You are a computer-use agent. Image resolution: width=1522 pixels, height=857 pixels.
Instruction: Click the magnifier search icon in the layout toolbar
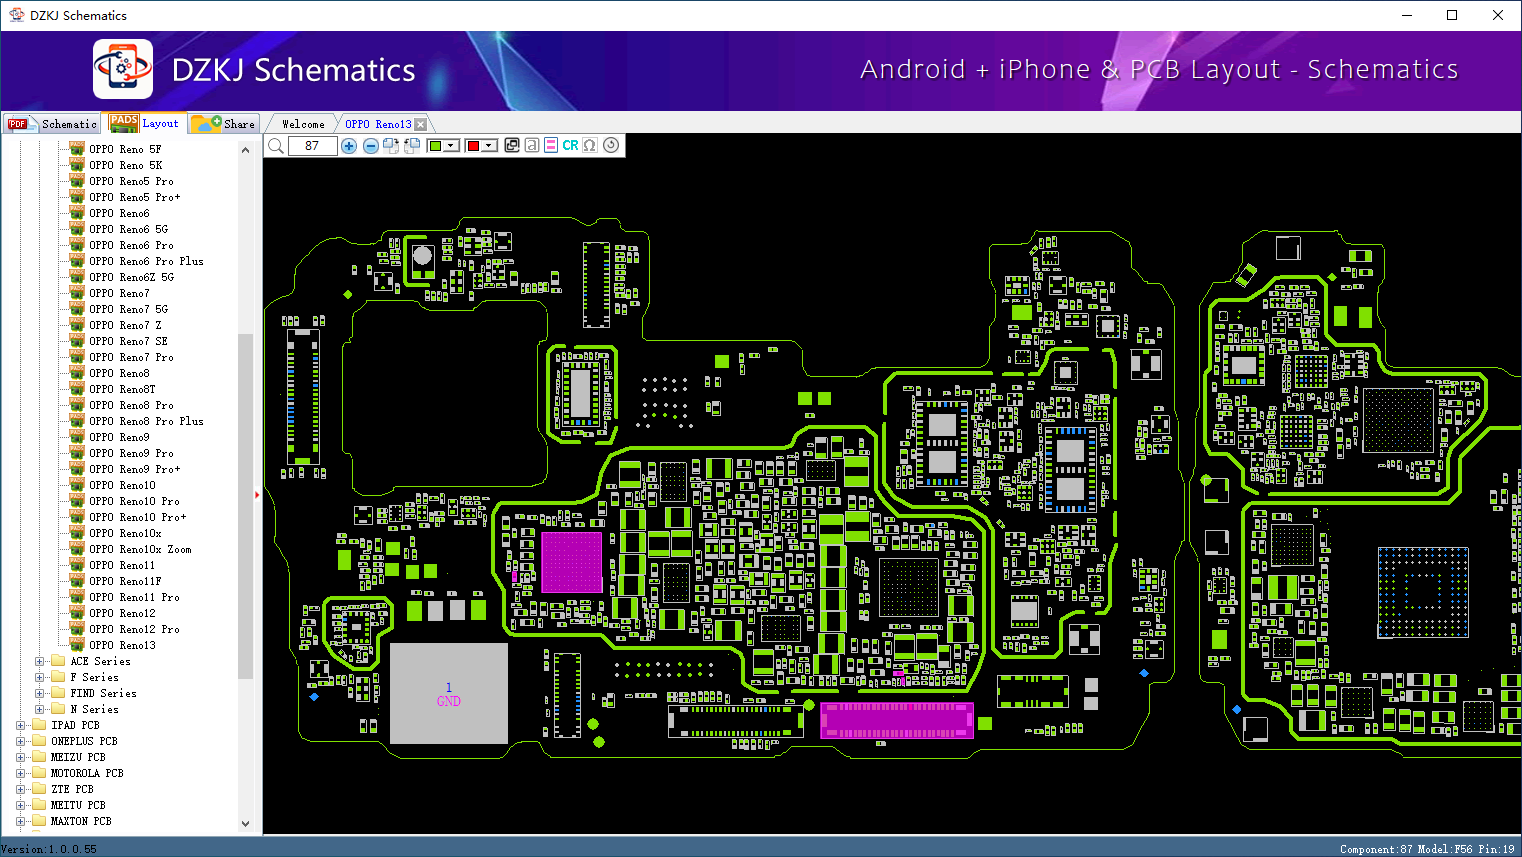(276, 146)
